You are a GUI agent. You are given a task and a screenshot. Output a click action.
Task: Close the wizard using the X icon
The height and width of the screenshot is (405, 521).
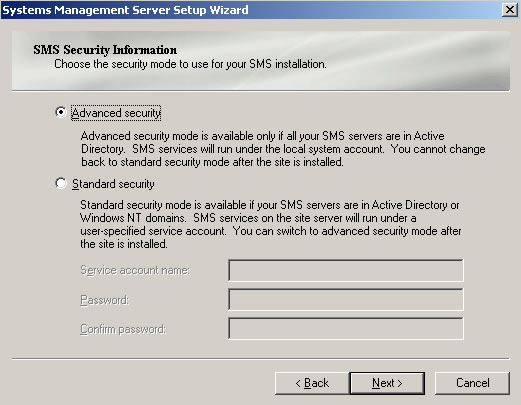click(x=510, y=10)
